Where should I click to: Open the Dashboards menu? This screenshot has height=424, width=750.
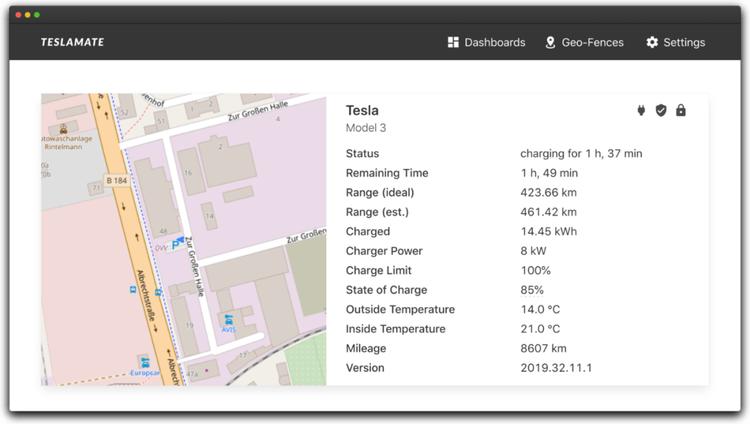(x=486, y=42)
